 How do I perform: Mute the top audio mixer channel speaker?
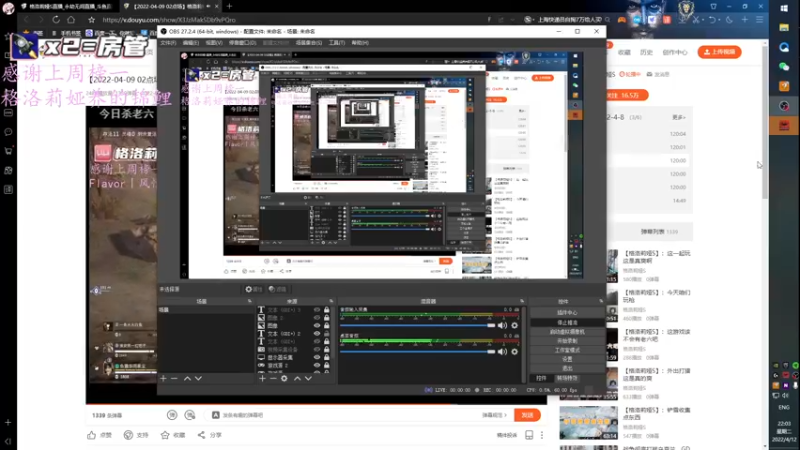[503, 326]
